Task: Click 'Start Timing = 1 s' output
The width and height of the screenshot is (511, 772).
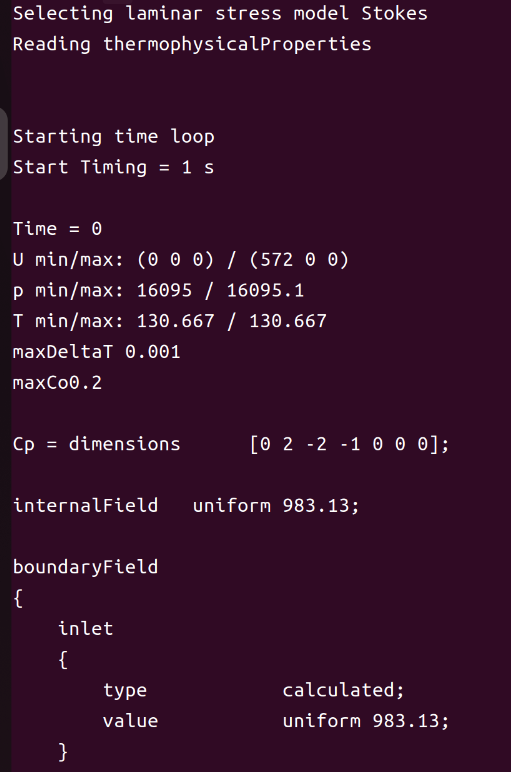Action: coord(113,167)
